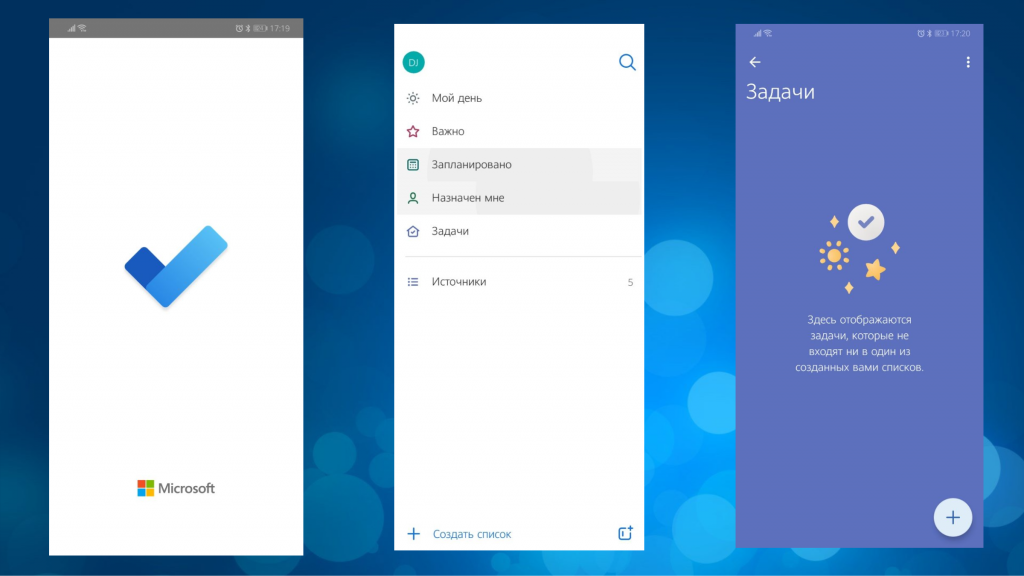Open the Задачи list in the menu
Image resolution: width=1024 pixels, height=576 pixels.
(519, 231)
